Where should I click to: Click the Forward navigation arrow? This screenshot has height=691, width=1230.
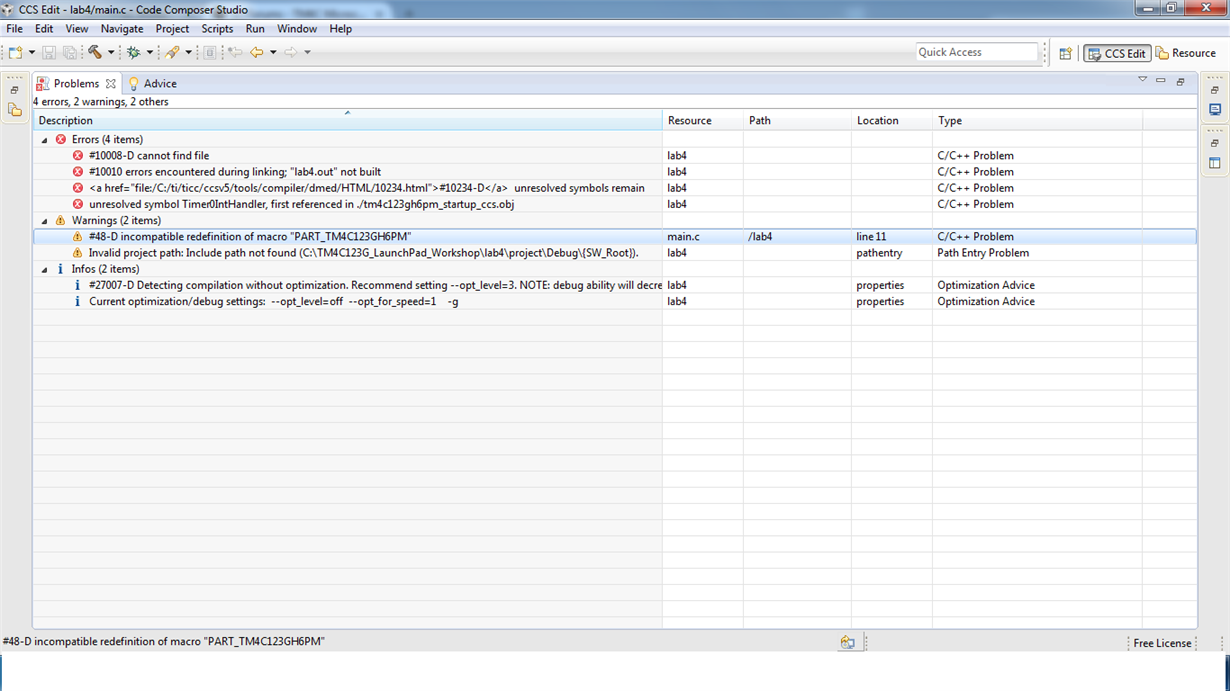[291, 52]
